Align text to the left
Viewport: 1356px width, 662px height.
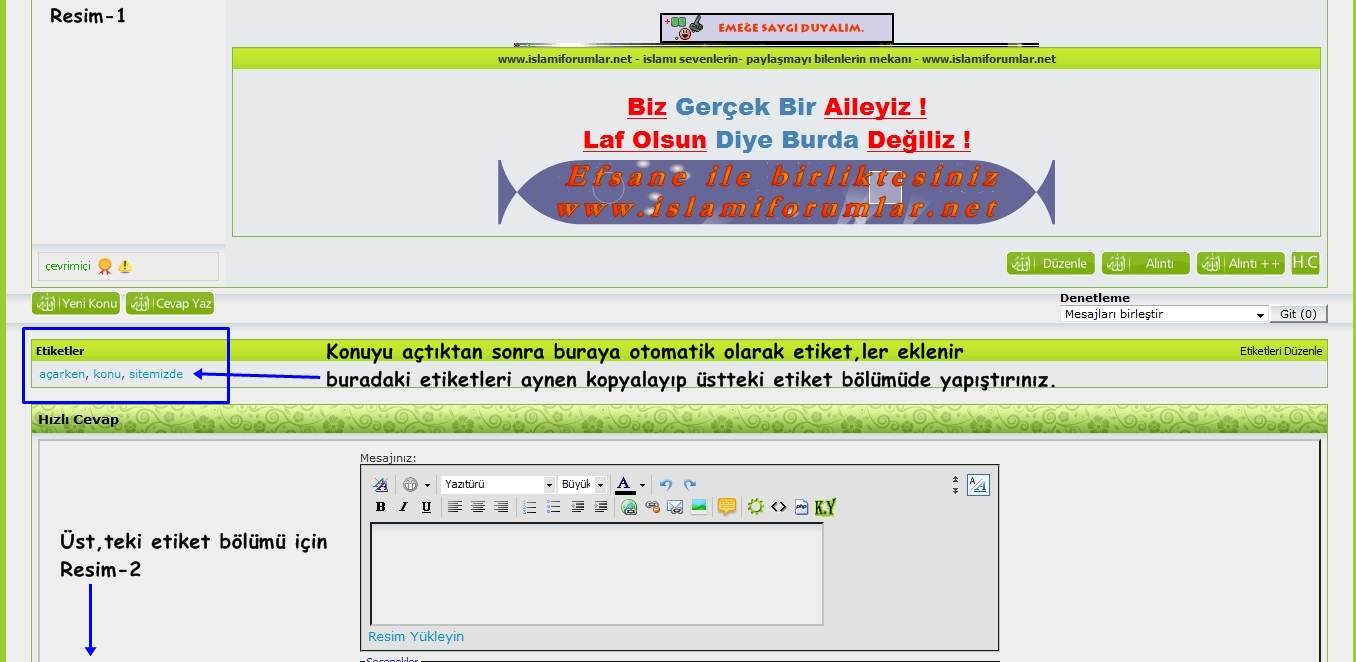[x=455, y=507]
